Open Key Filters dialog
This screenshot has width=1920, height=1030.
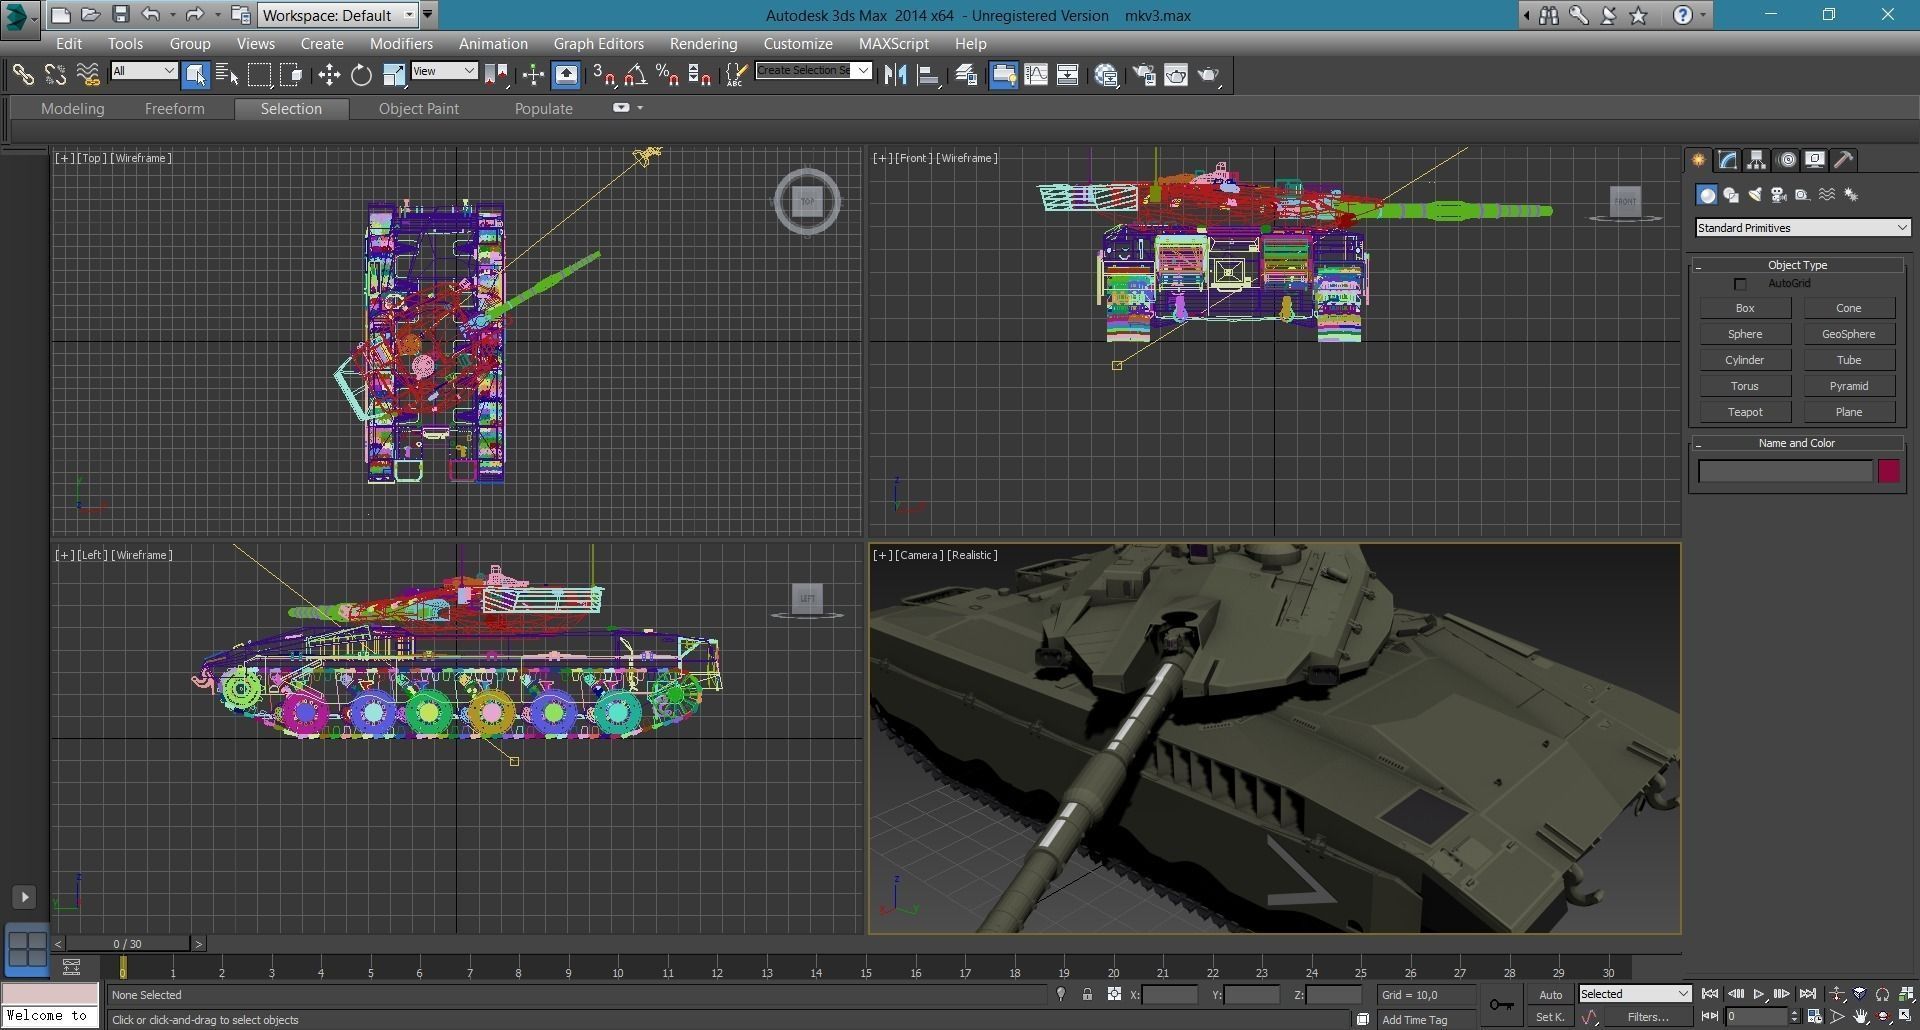(1648, 1017)
